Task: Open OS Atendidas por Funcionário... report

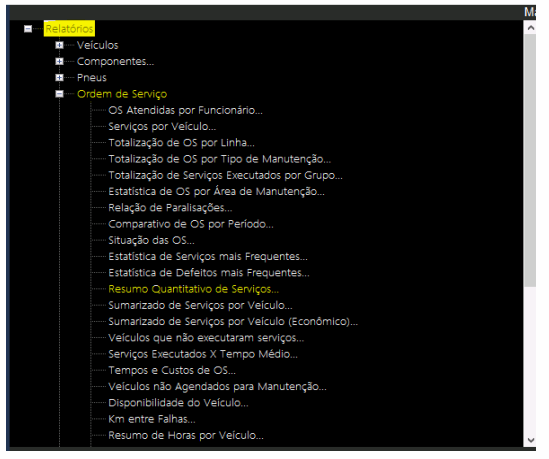Action: coord(186,110)
